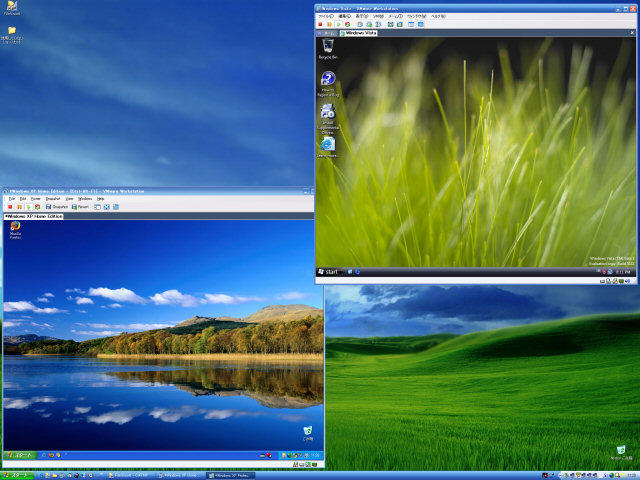Select host desktop recycle bin icon

coord(621,452)
